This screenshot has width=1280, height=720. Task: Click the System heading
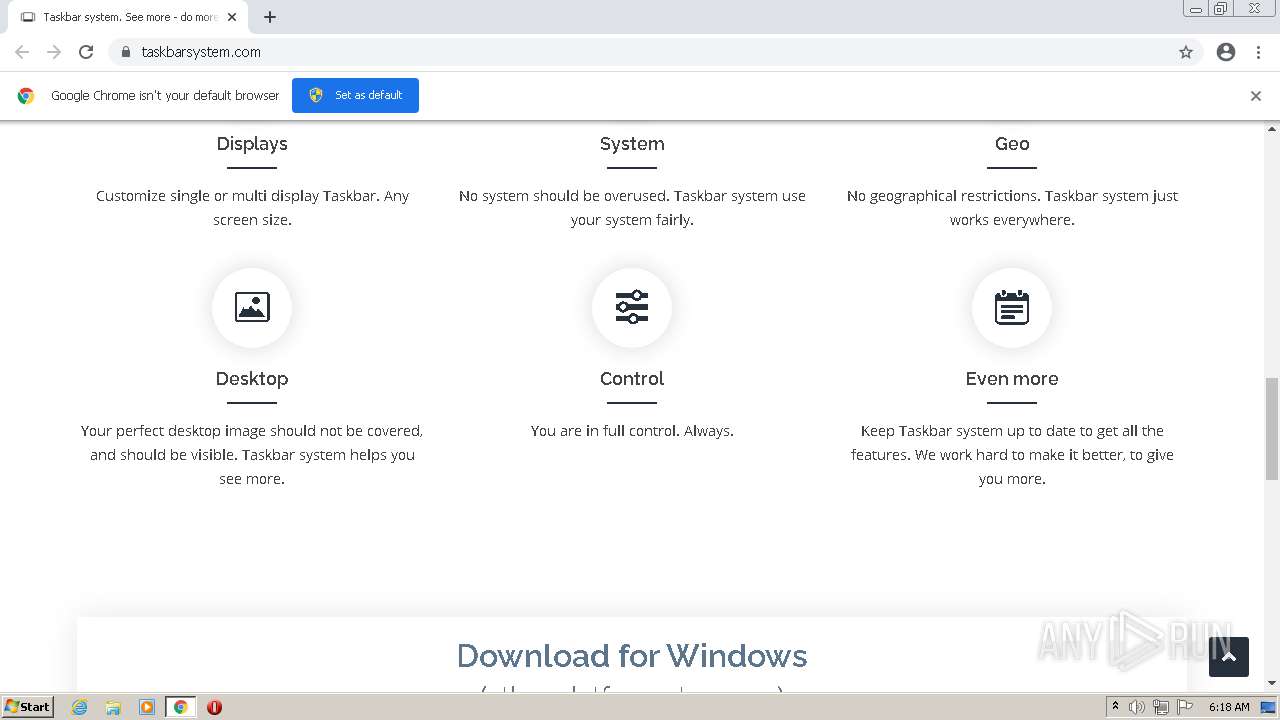pyautogui.click(x=632, y=144)
